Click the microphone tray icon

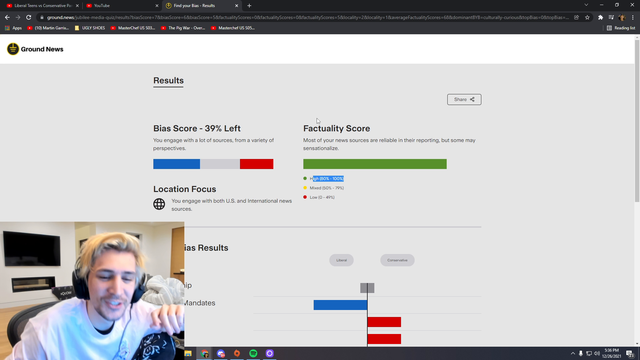(x=581, y=353)
